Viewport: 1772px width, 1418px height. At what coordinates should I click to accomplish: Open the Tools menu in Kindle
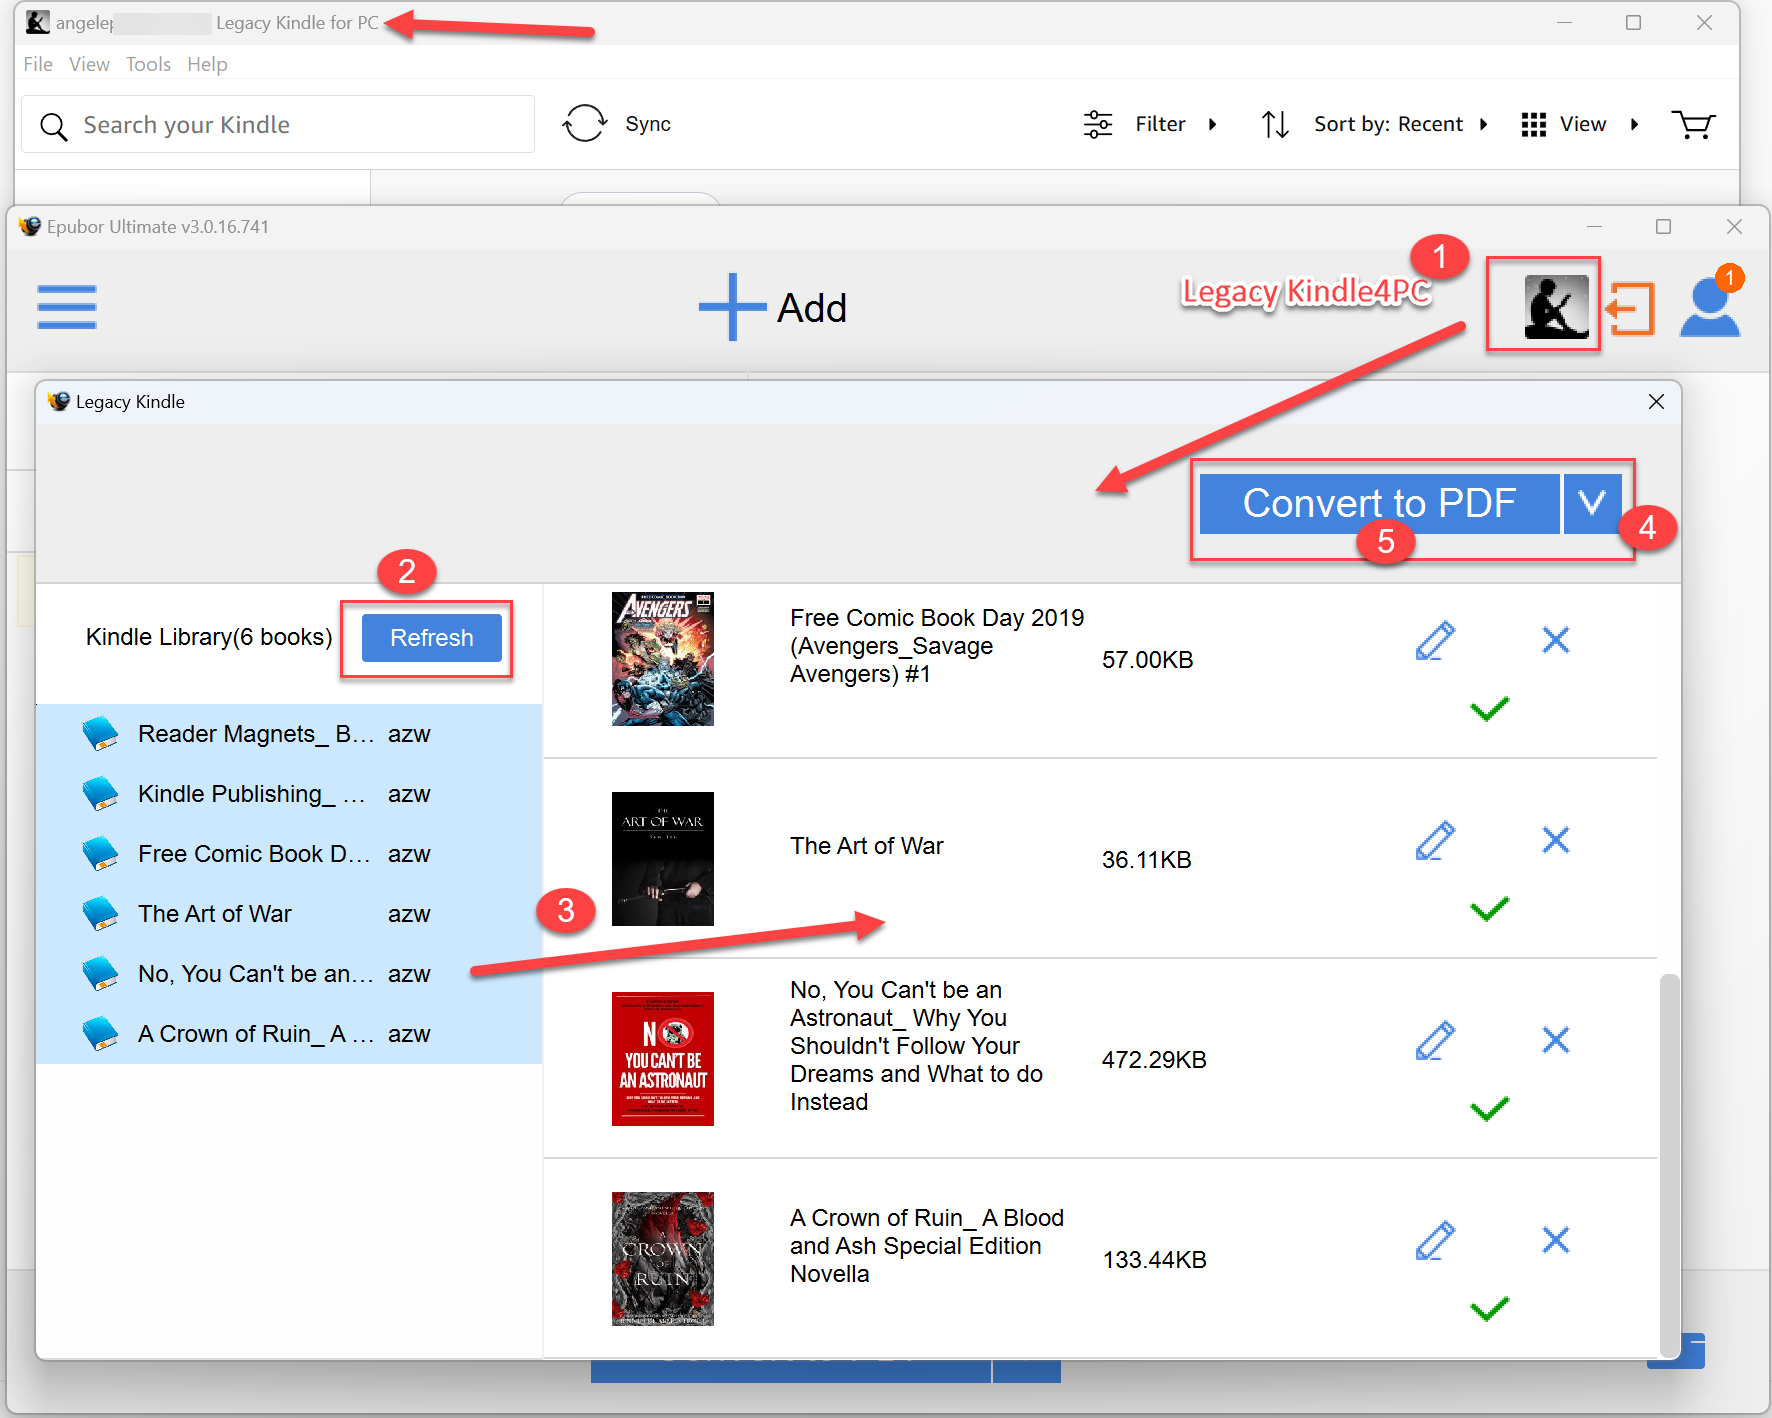click(148, 64)
